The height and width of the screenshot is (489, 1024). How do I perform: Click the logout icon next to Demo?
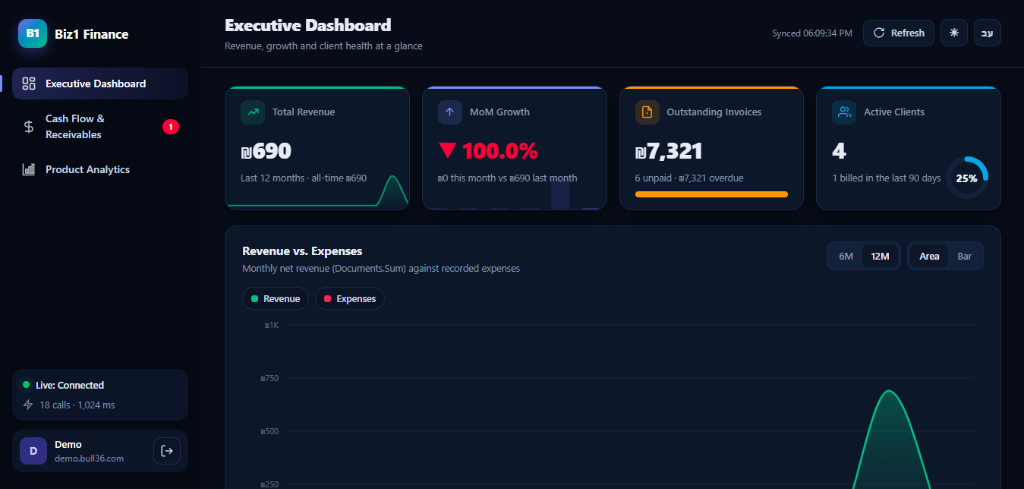[x=167, y=451]
